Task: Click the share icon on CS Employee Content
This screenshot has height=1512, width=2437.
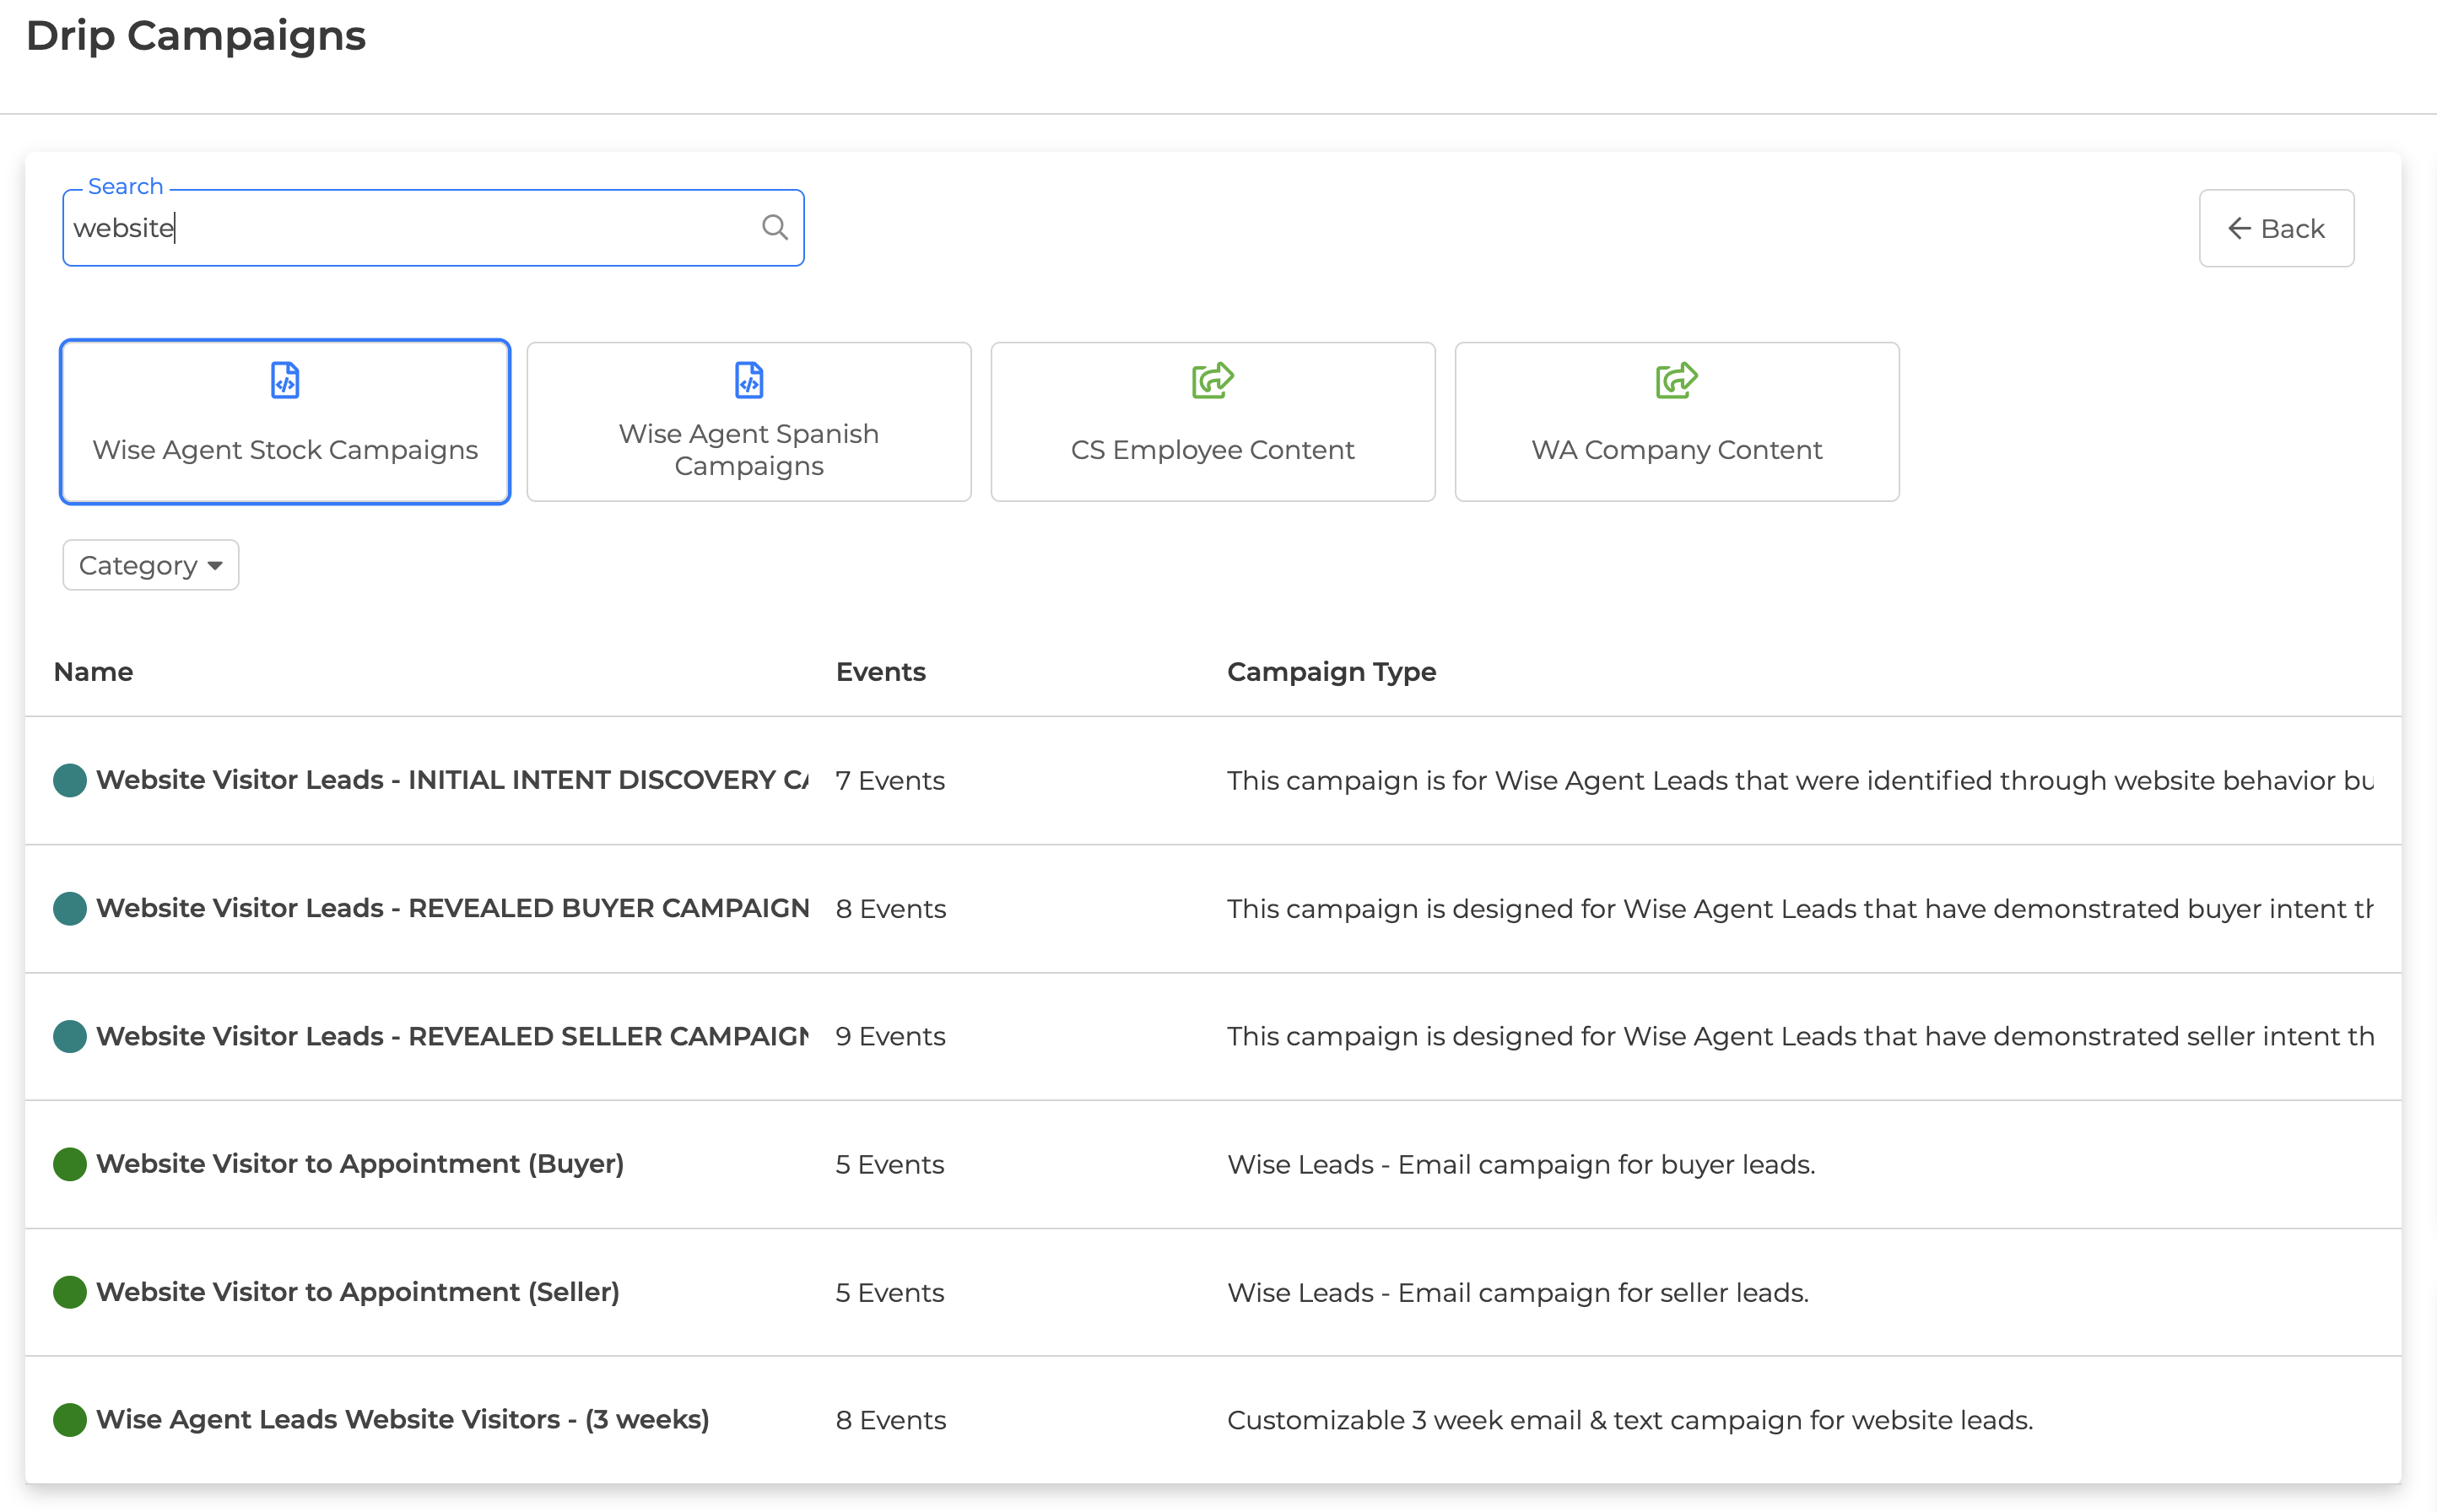Action: 1213,380
